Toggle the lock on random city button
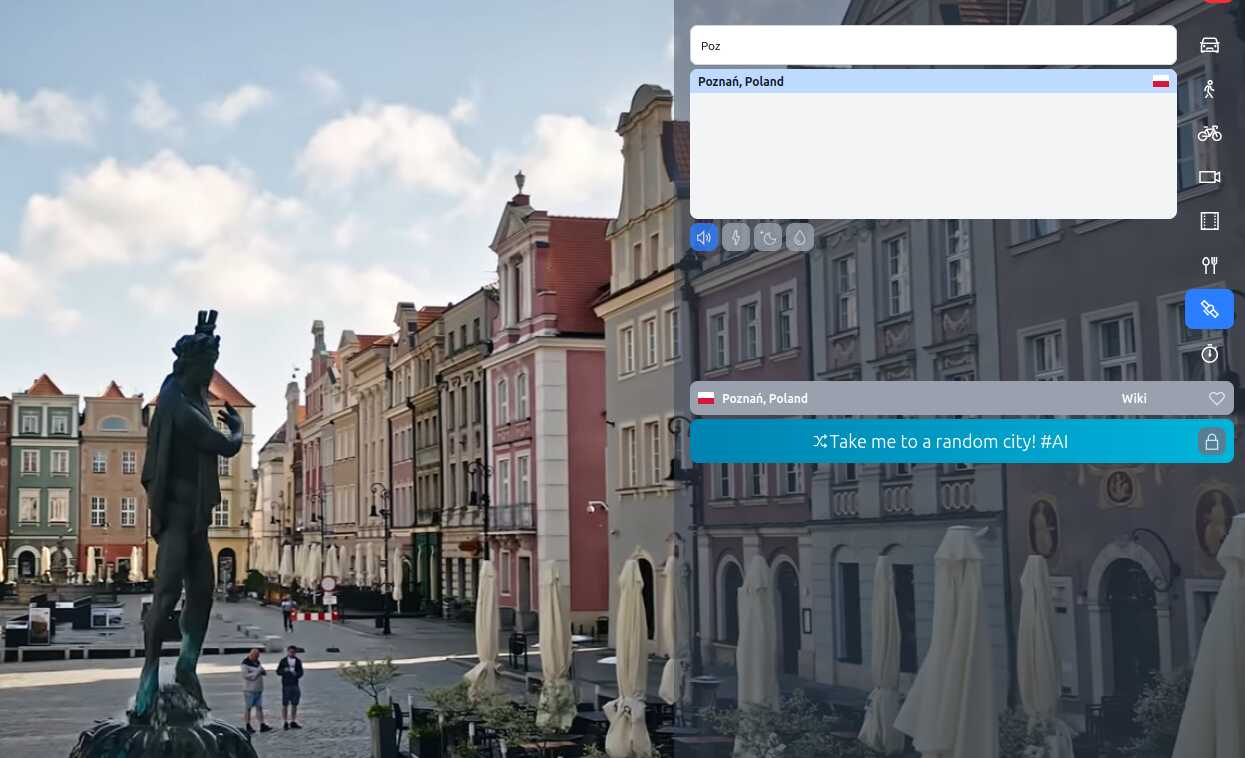Image resolution: width=1245 pixels, height=758 pixels. [x=1211, y=441]
